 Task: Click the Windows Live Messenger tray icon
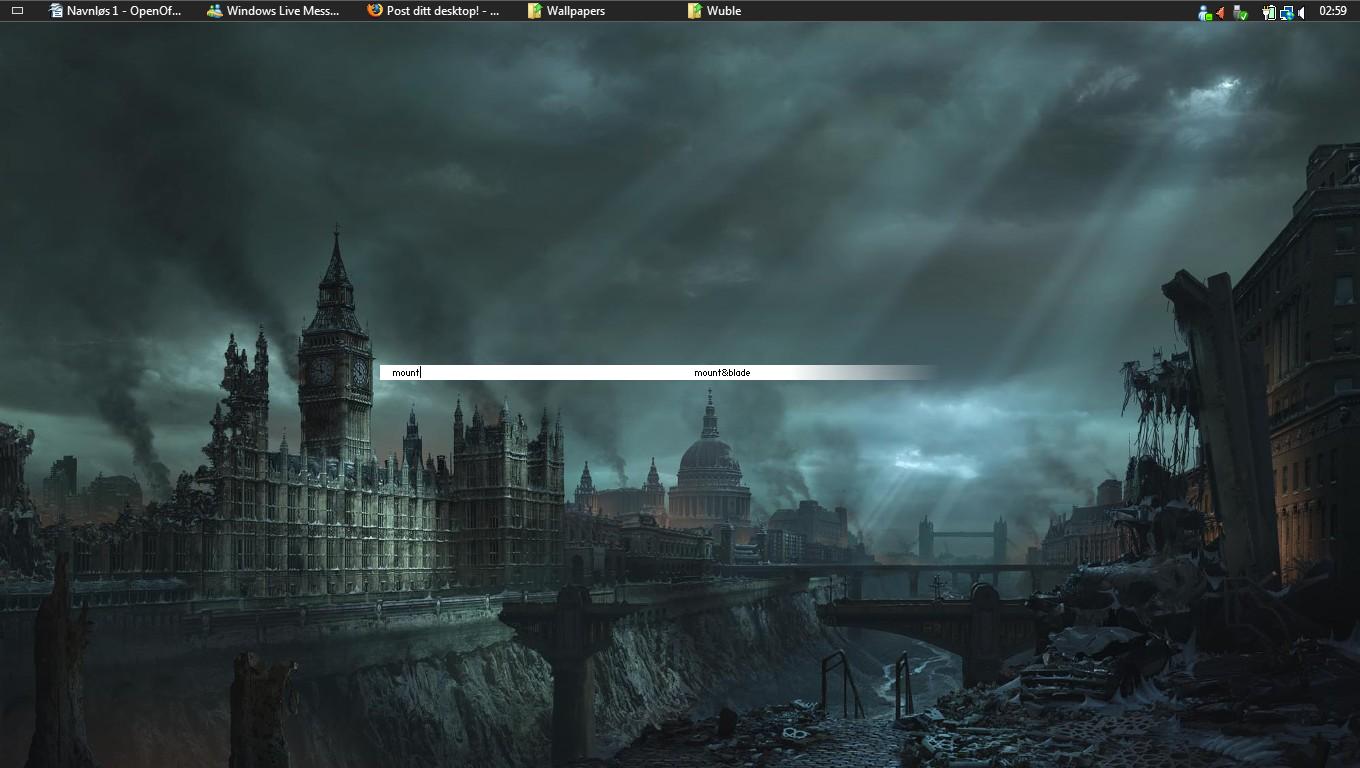tap(1205, 12)
